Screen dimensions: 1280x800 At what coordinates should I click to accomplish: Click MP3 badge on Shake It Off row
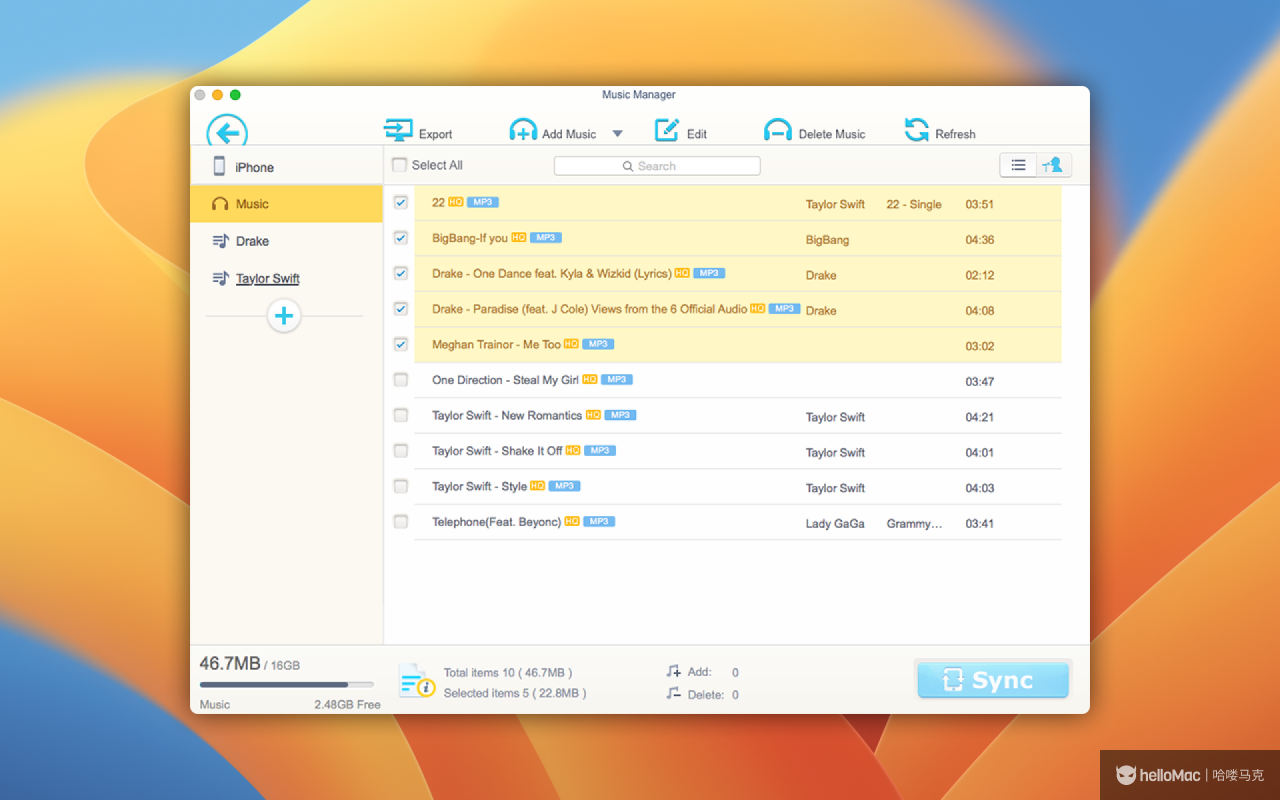tap(600, 450)
